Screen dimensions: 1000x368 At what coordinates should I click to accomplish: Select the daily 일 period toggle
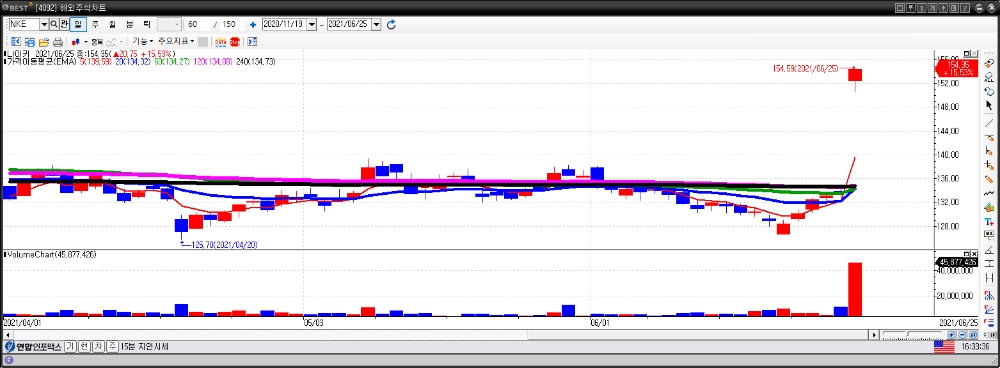point(78,24)
